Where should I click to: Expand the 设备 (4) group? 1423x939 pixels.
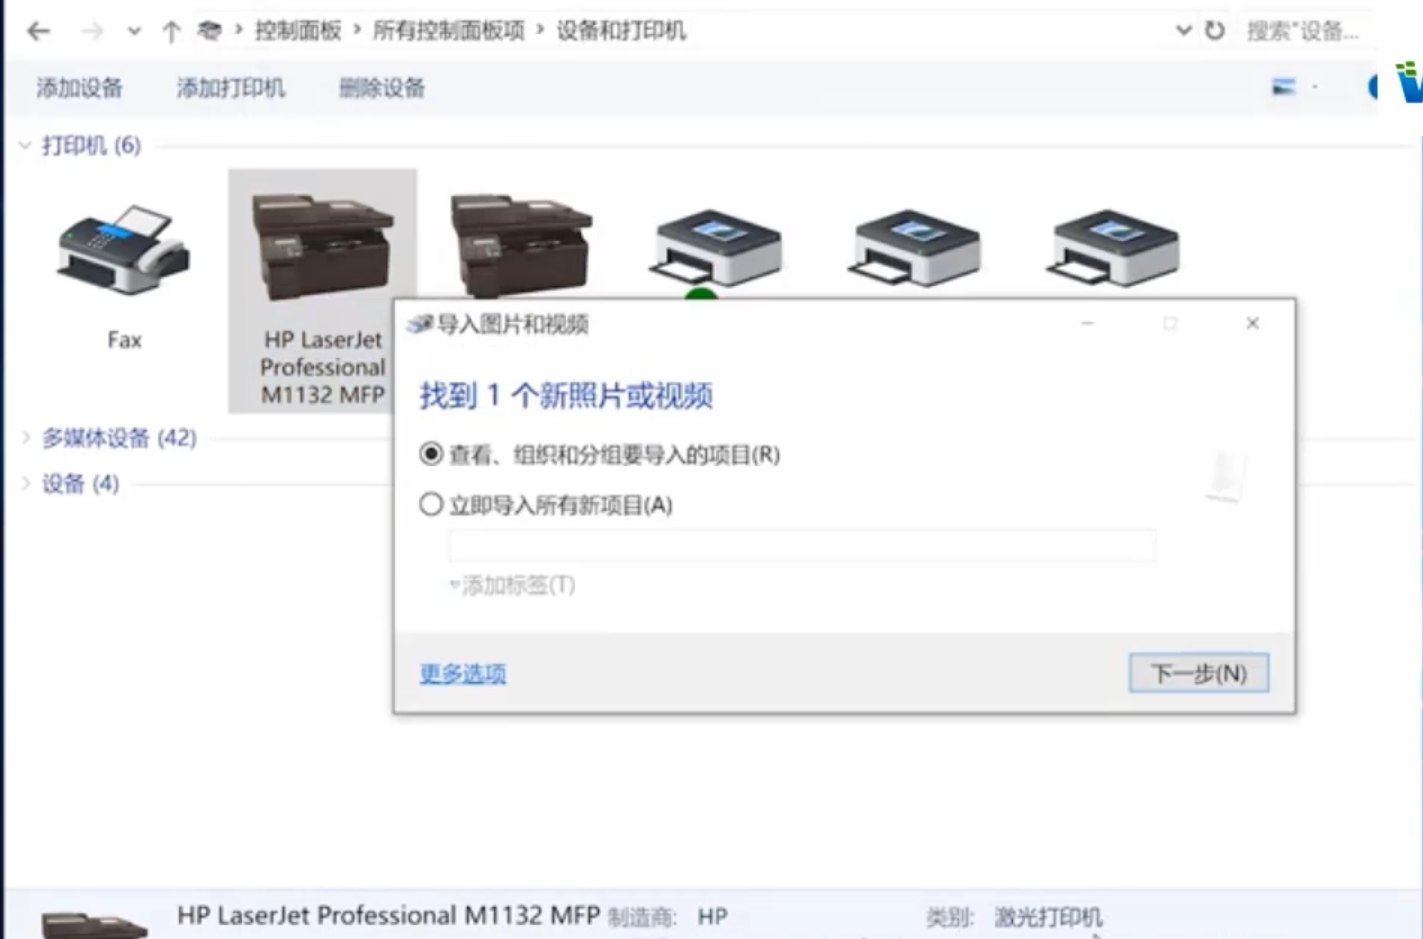[x=26, y=484]
